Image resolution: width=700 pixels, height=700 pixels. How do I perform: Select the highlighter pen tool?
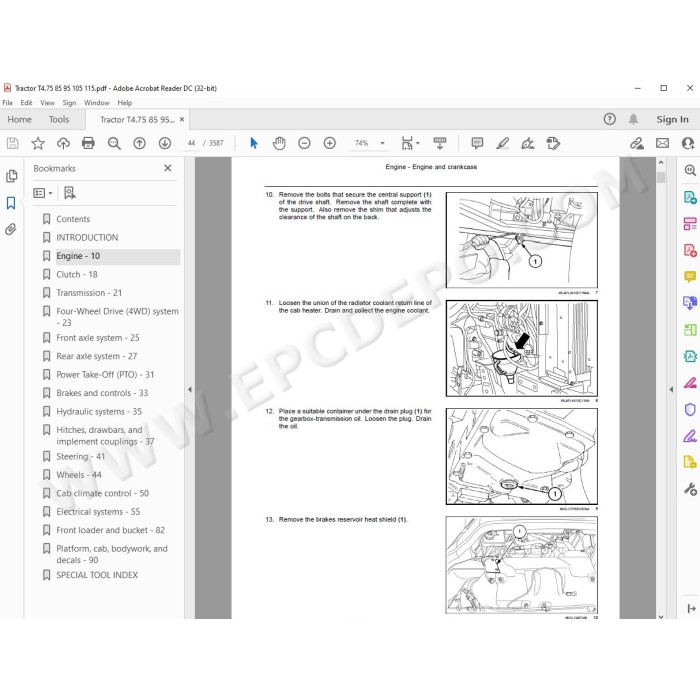(503, 143)
